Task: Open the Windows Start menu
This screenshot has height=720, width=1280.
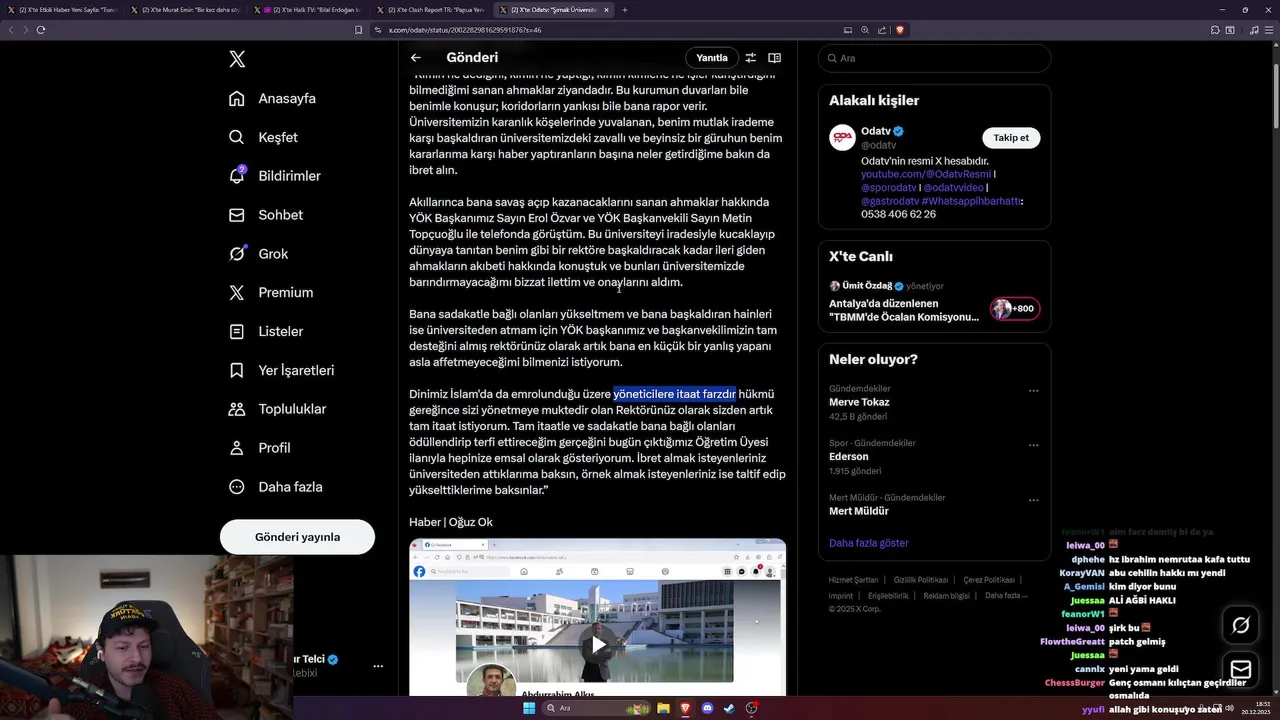Action: click(x=529, y=708)
